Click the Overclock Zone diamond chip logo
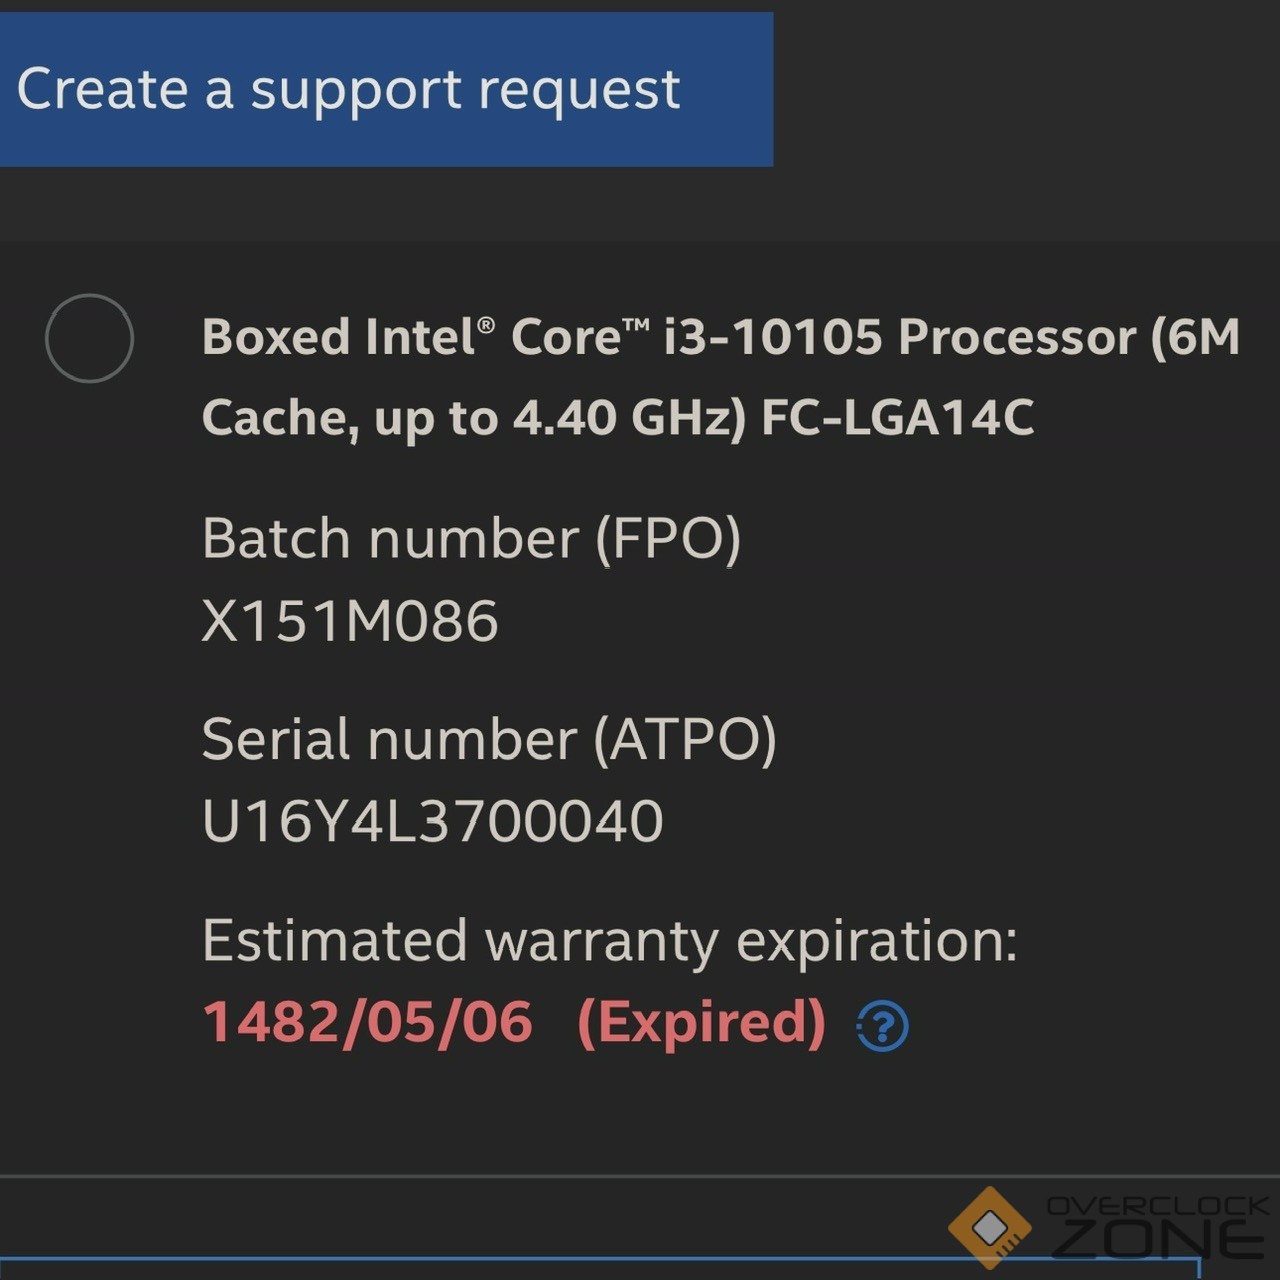 989,1227
